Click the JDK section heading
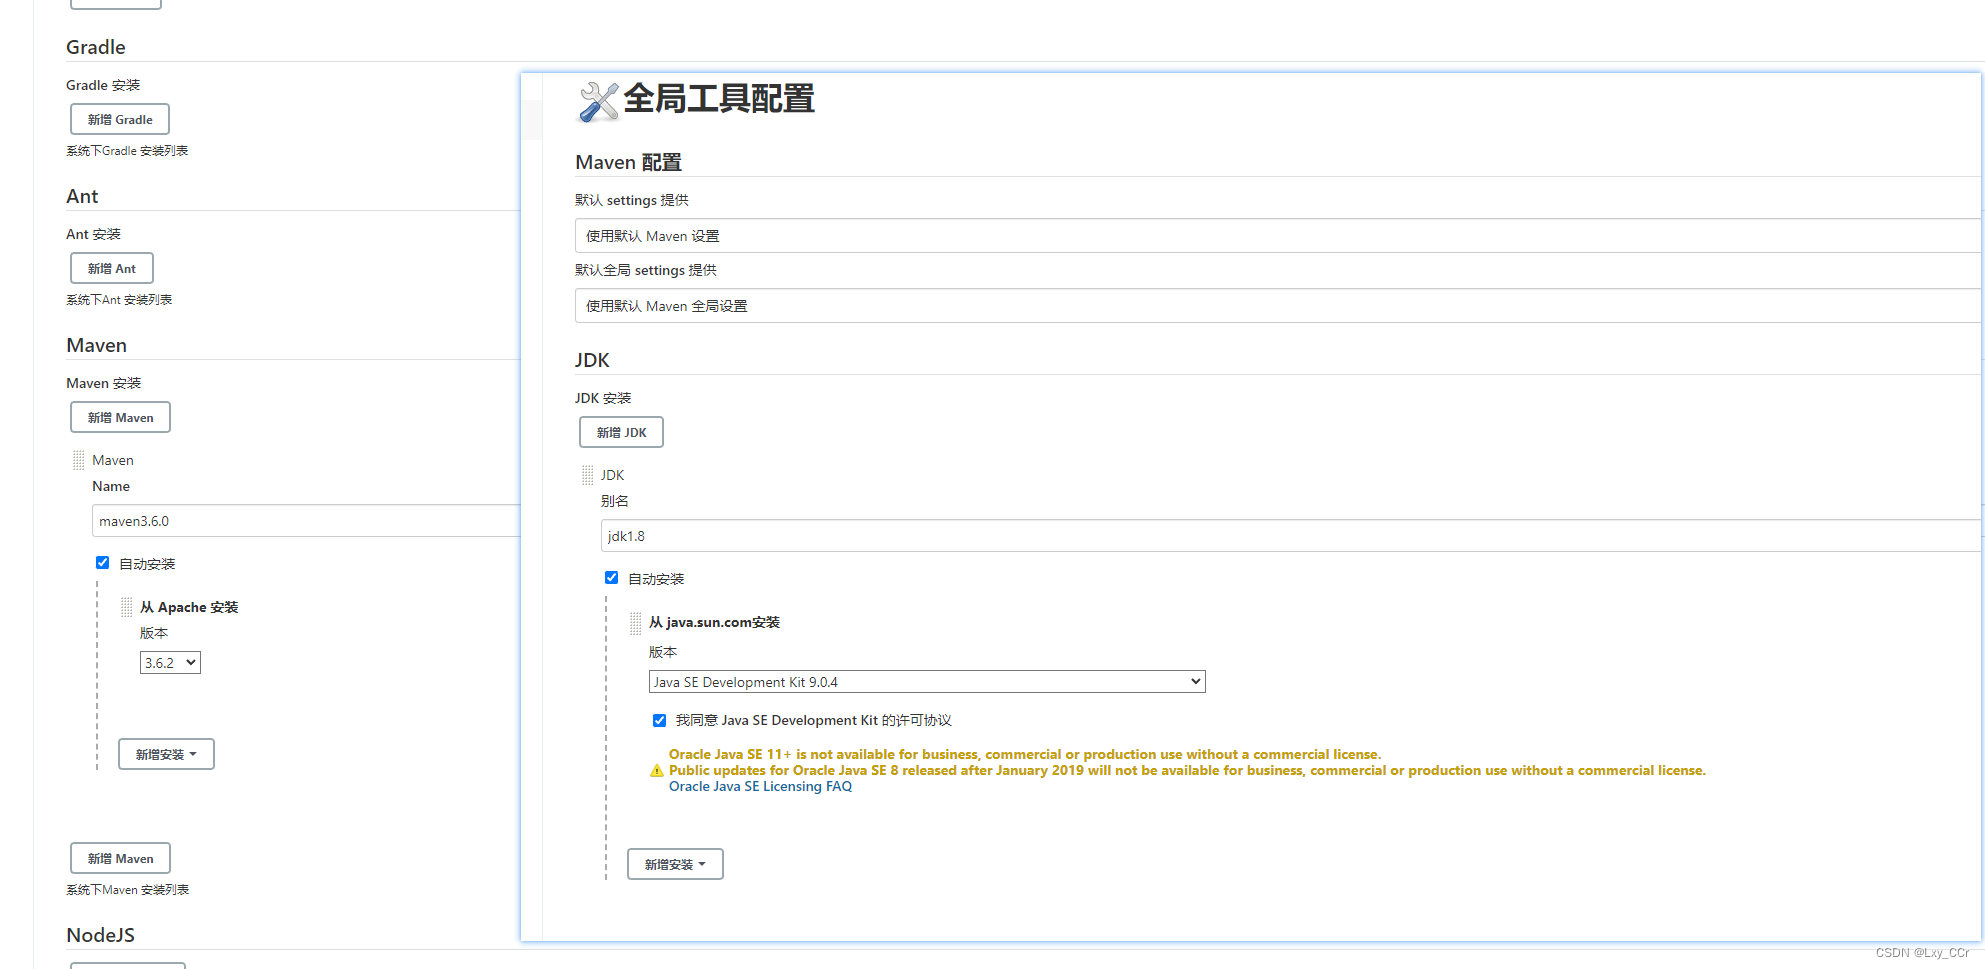1985x969 pixels. point(592,360)
